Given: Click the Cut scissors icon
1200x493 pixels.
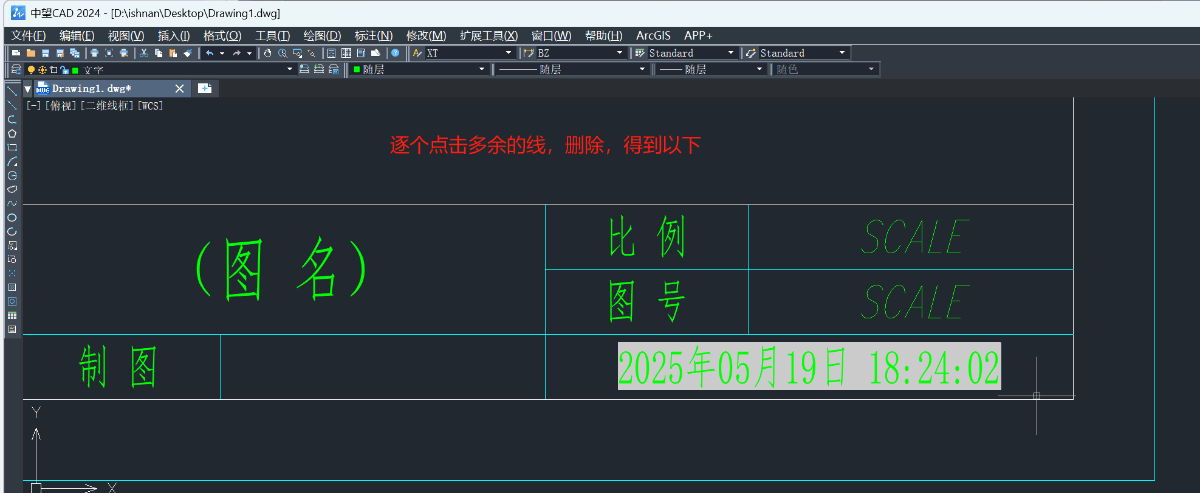Looking at the screenshot, I should point(144,53).
